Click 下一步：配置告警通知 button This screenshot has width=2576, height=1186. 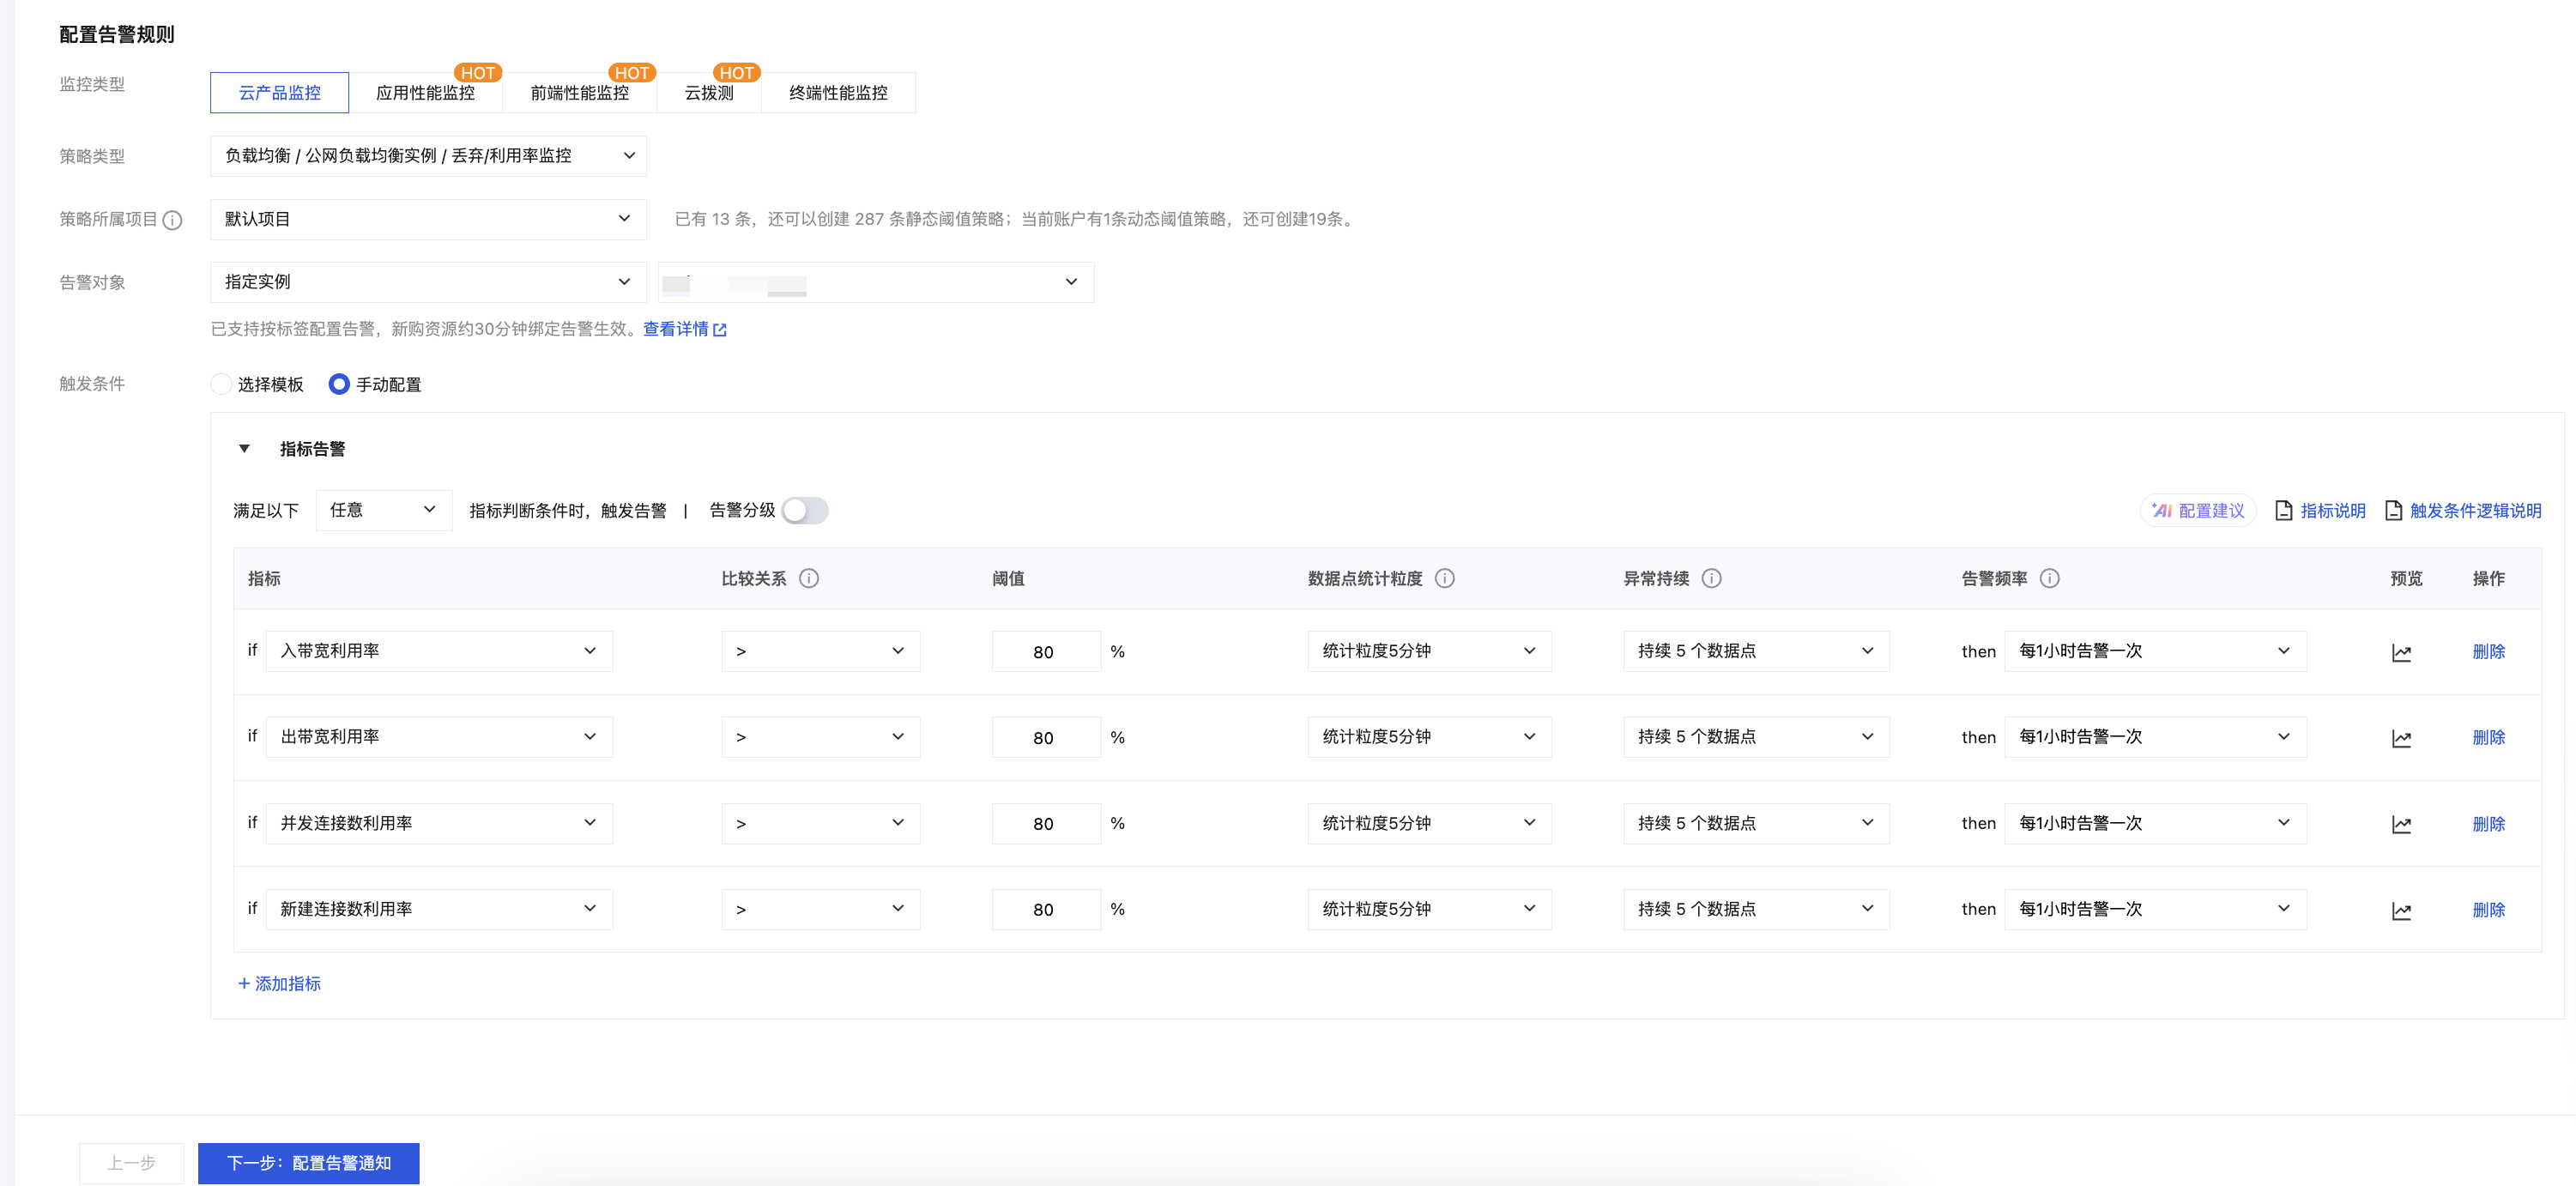pyautogui.click(x=308, y=1163)
